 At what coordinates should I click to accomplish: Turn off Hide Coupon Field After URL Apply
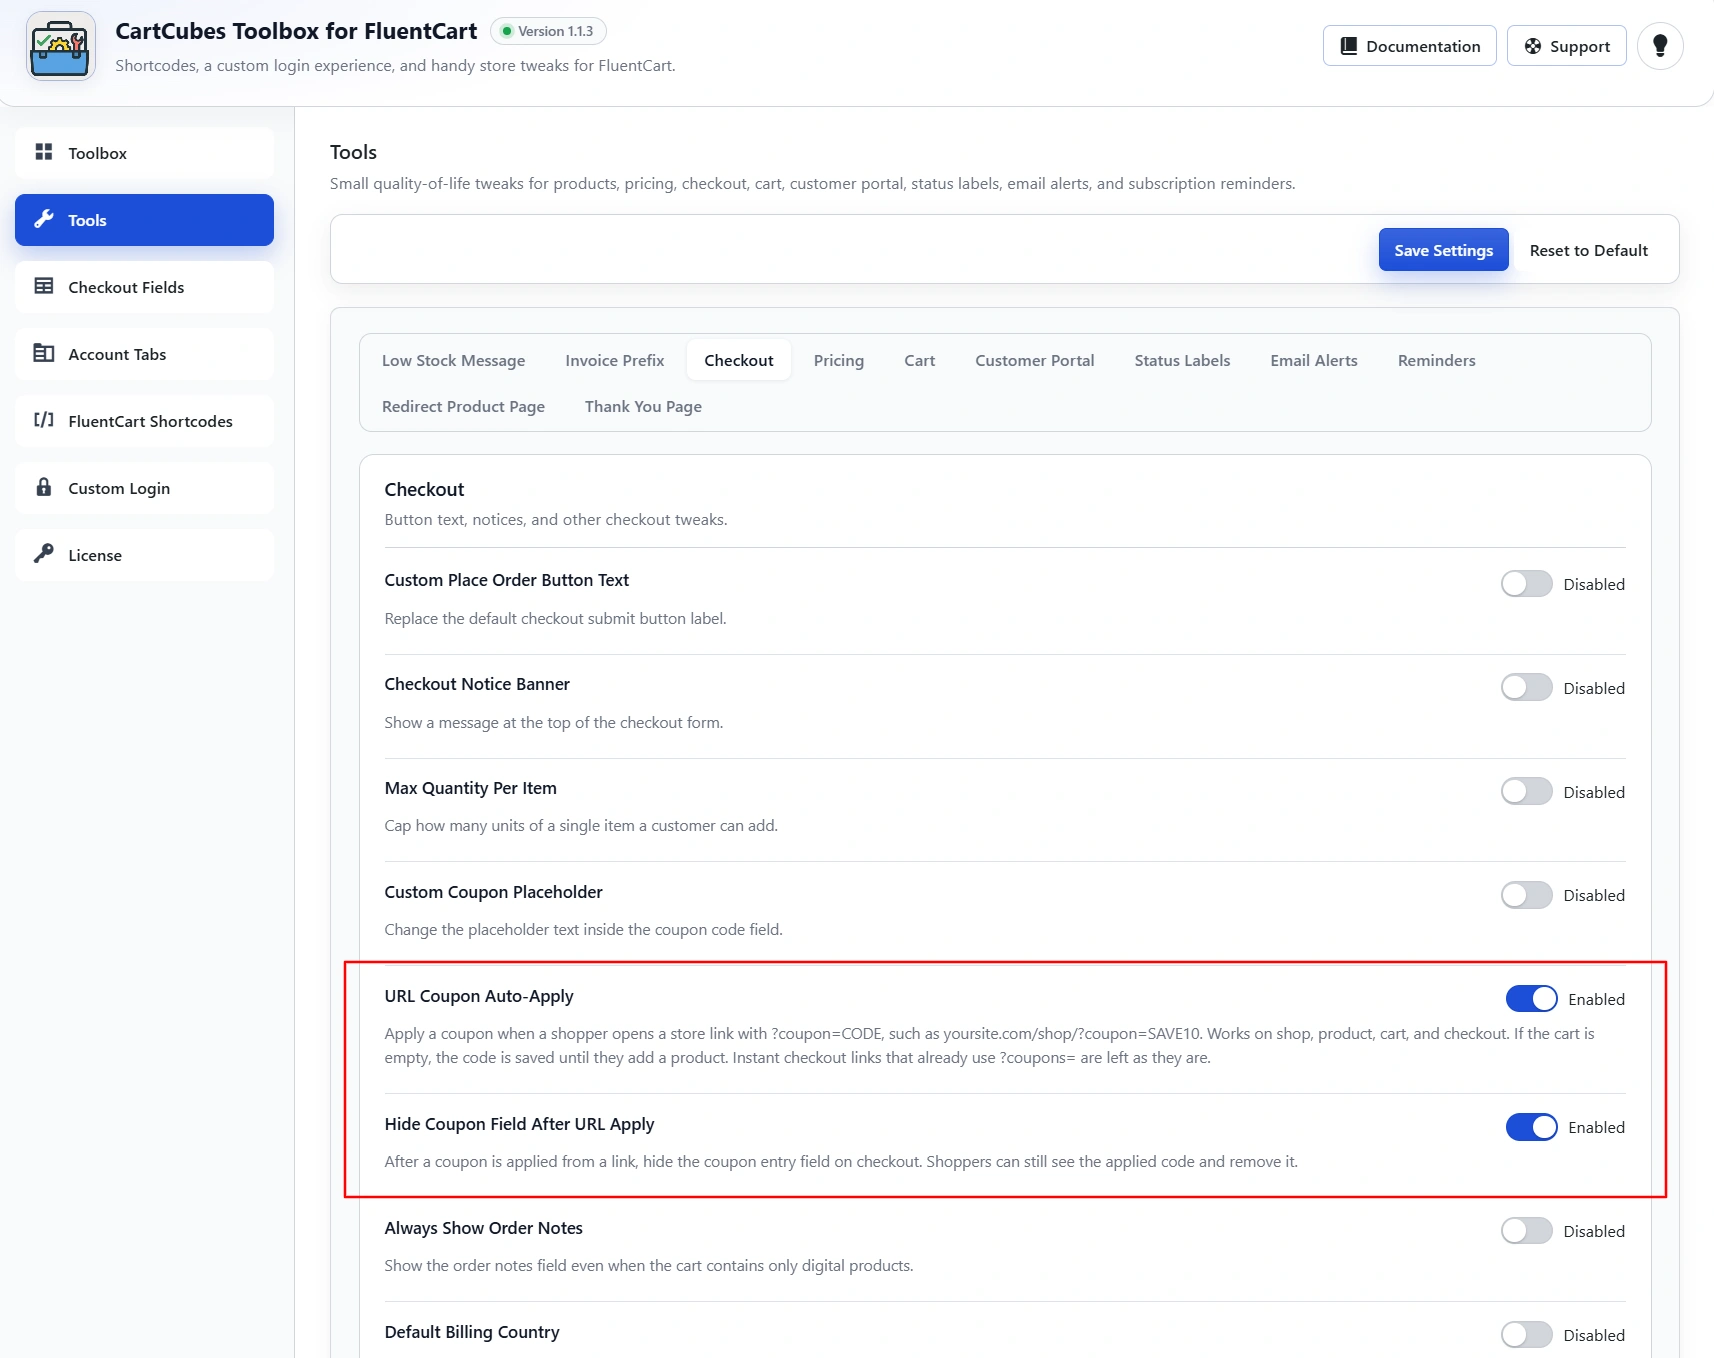coord(1531,1127)
